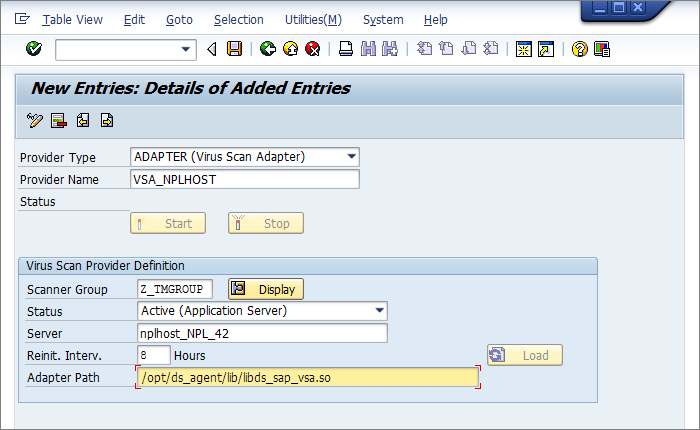
Task: Click the Exit yellow arrow icon
Action: click(290, 49)
